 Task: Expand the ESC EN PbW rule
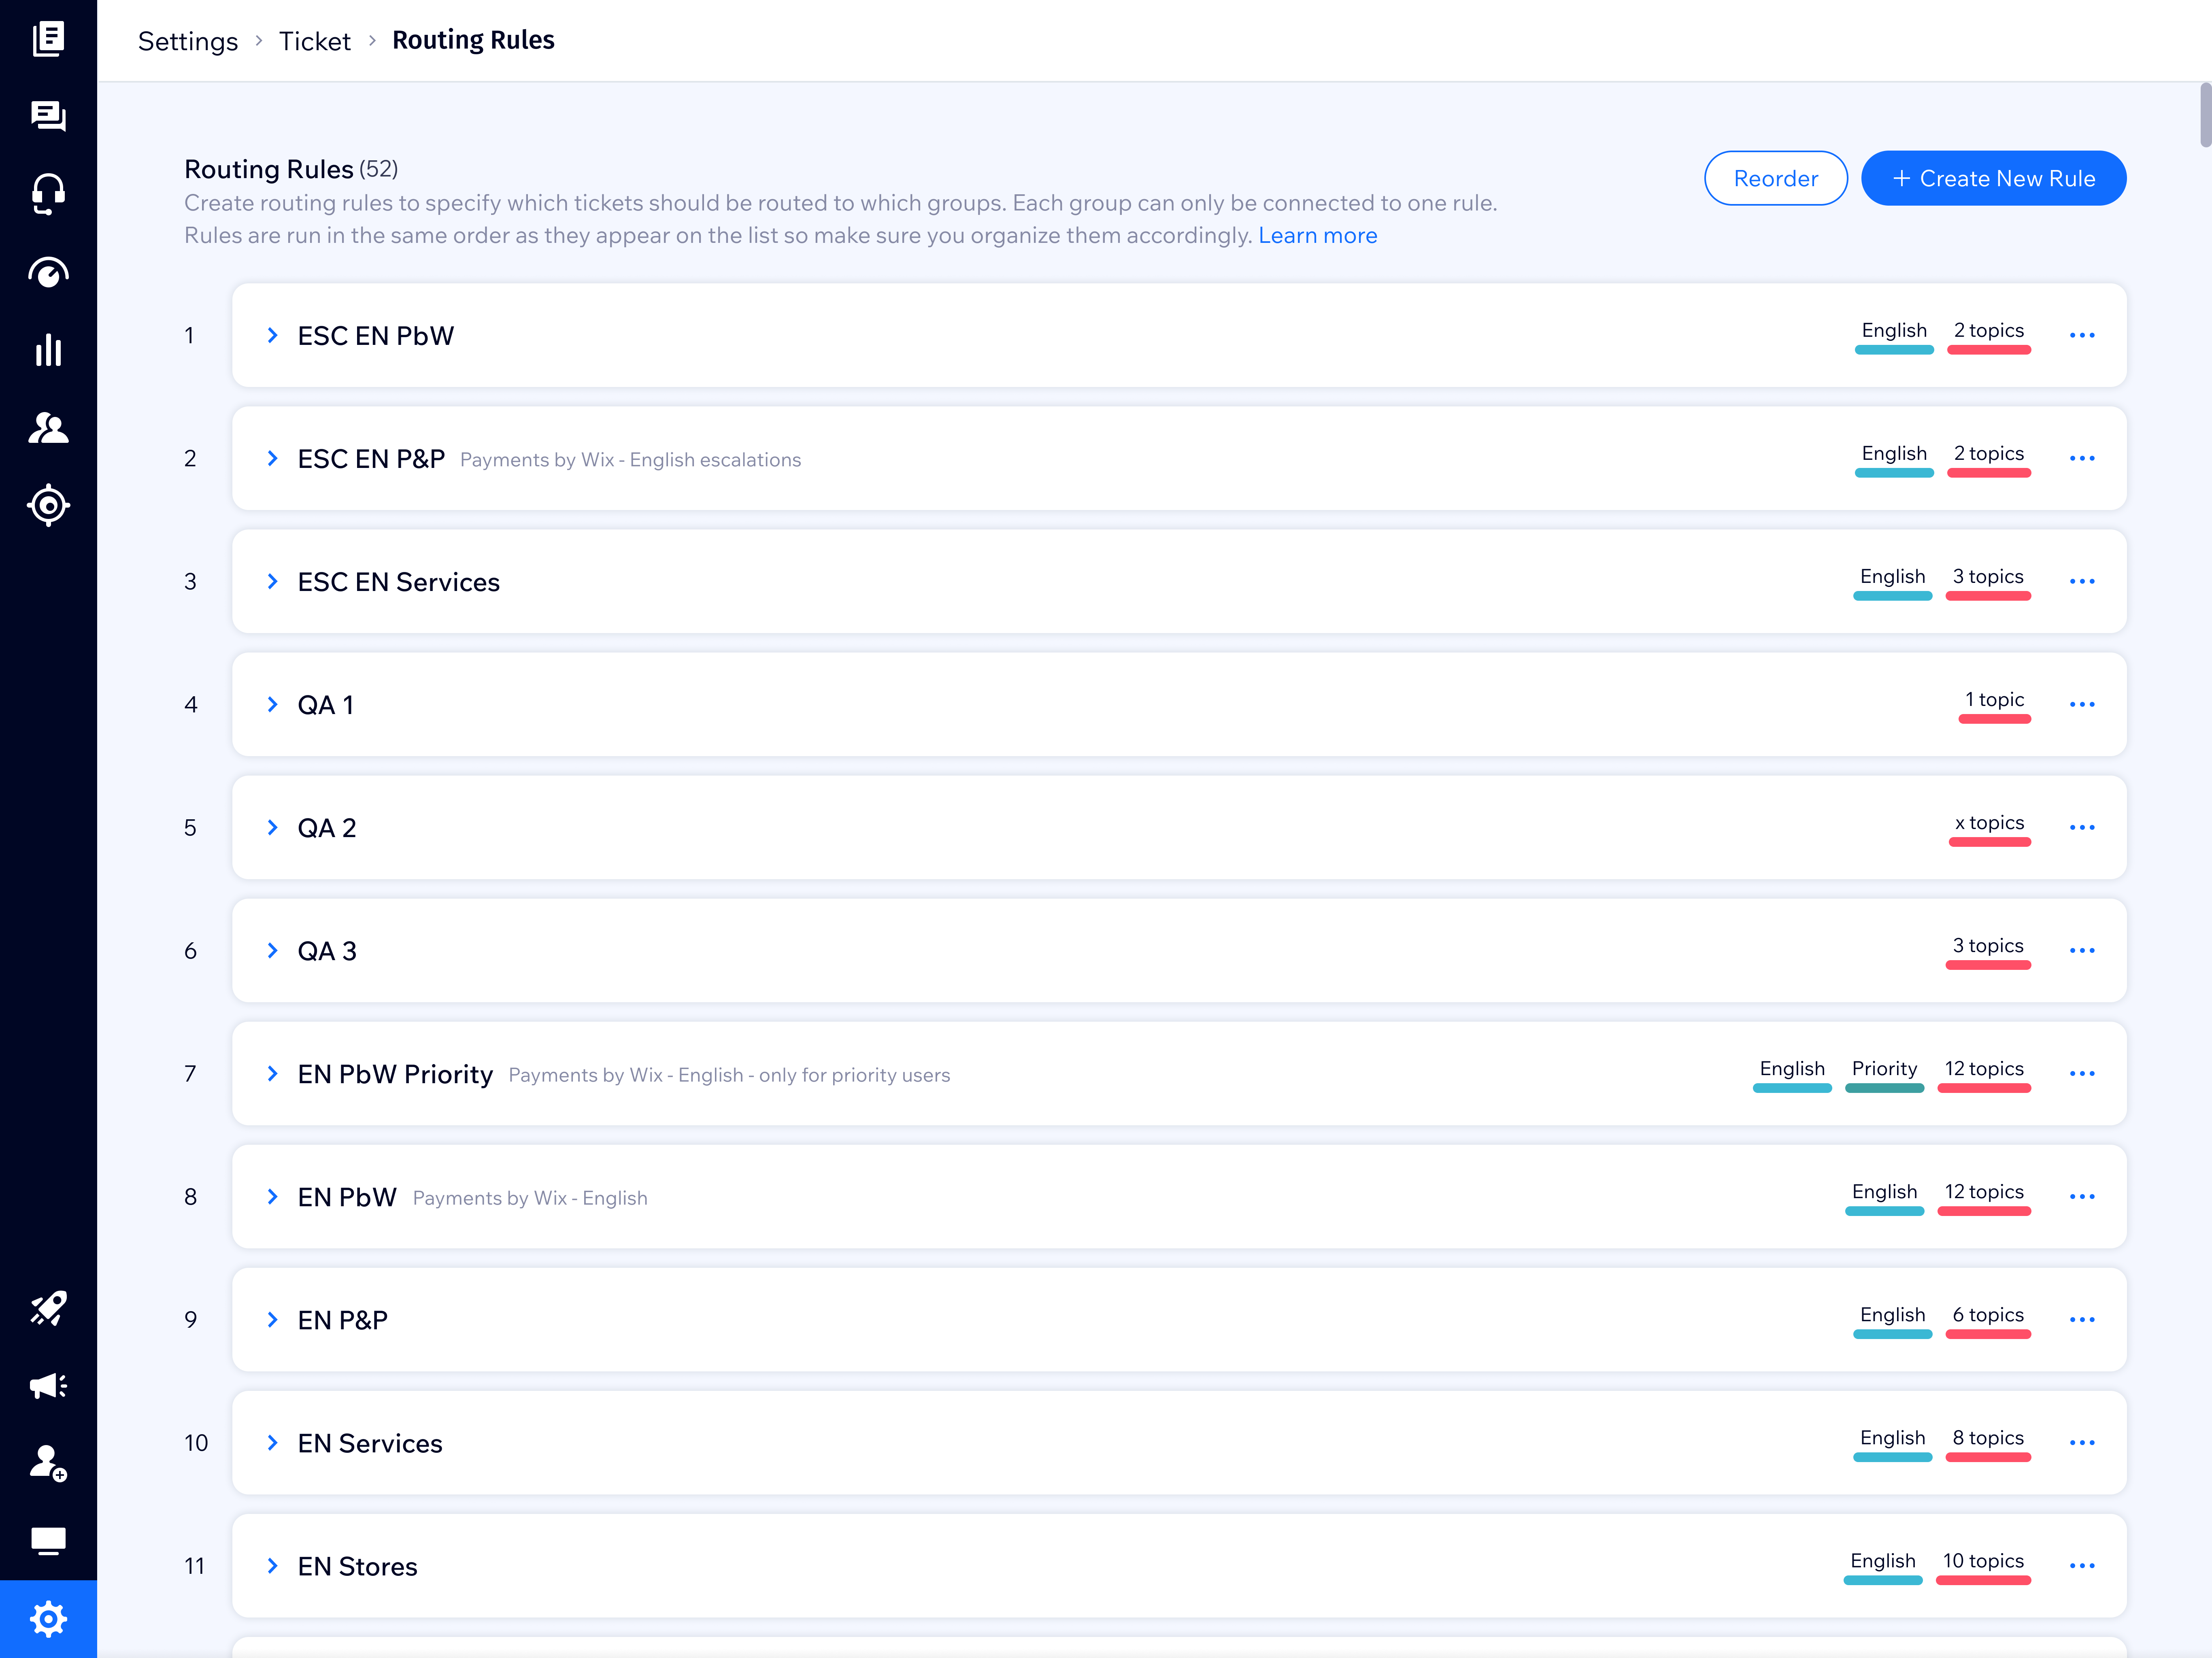272,335
